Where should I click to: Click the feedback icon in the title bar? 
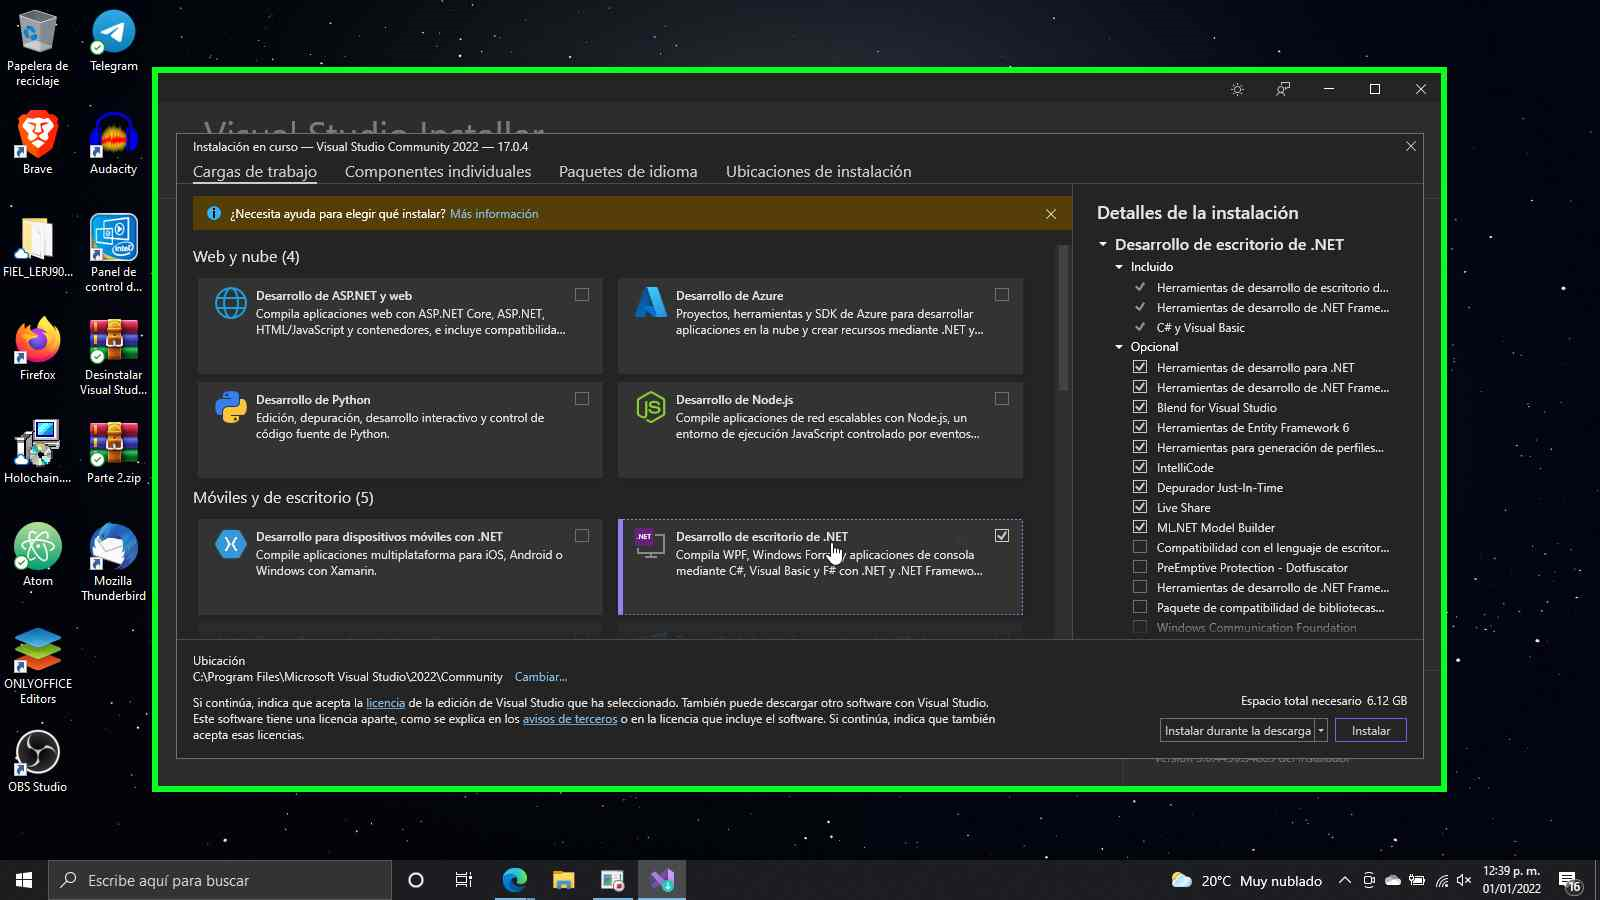coord(1281,89)
